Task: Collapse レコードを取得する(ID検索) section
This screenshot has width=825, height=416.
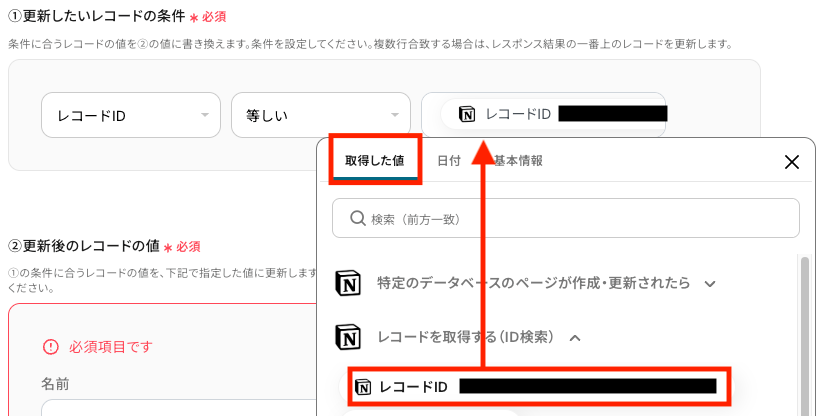Action: (x=575, y=338)
